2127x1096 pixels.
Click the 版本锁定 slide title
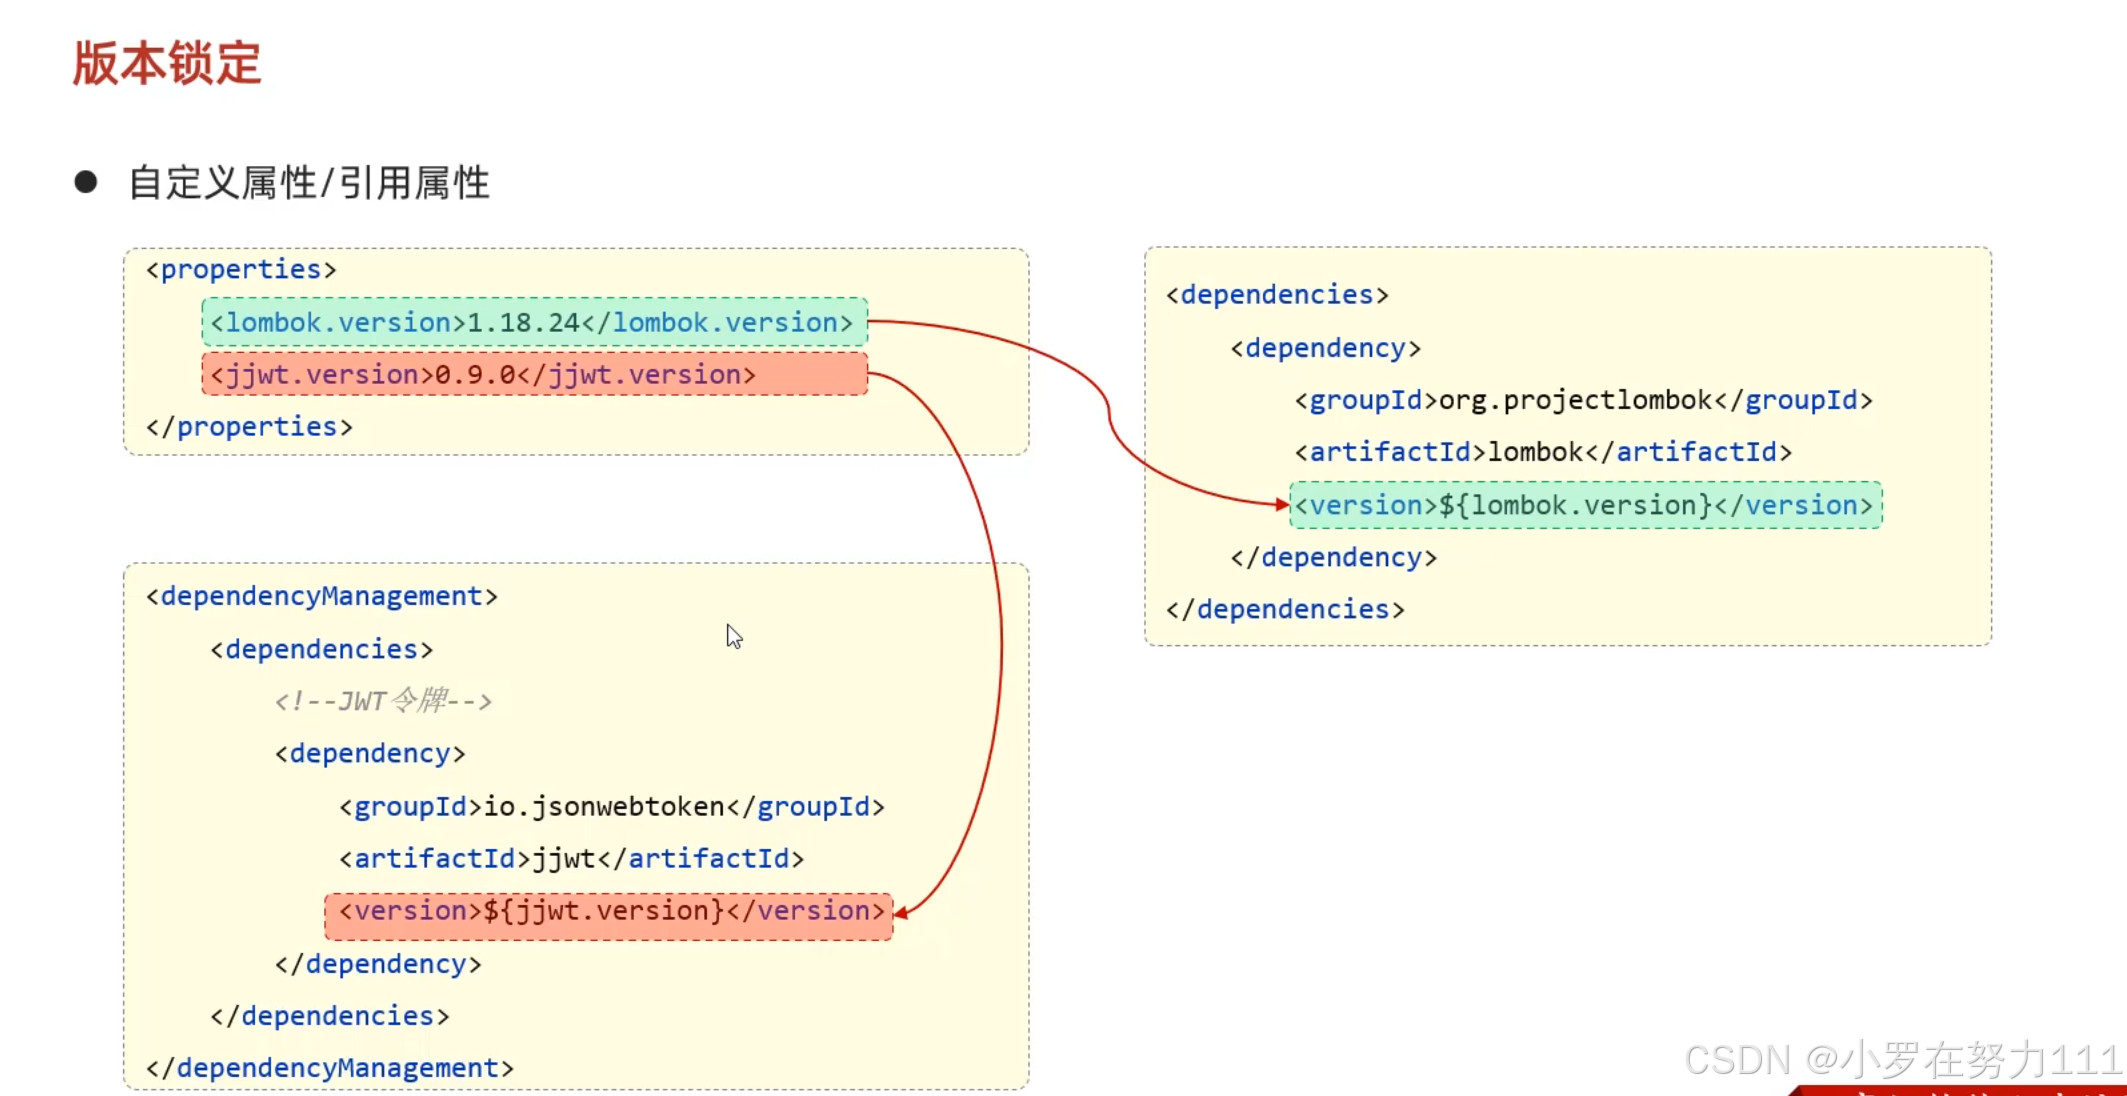point(167,64)
